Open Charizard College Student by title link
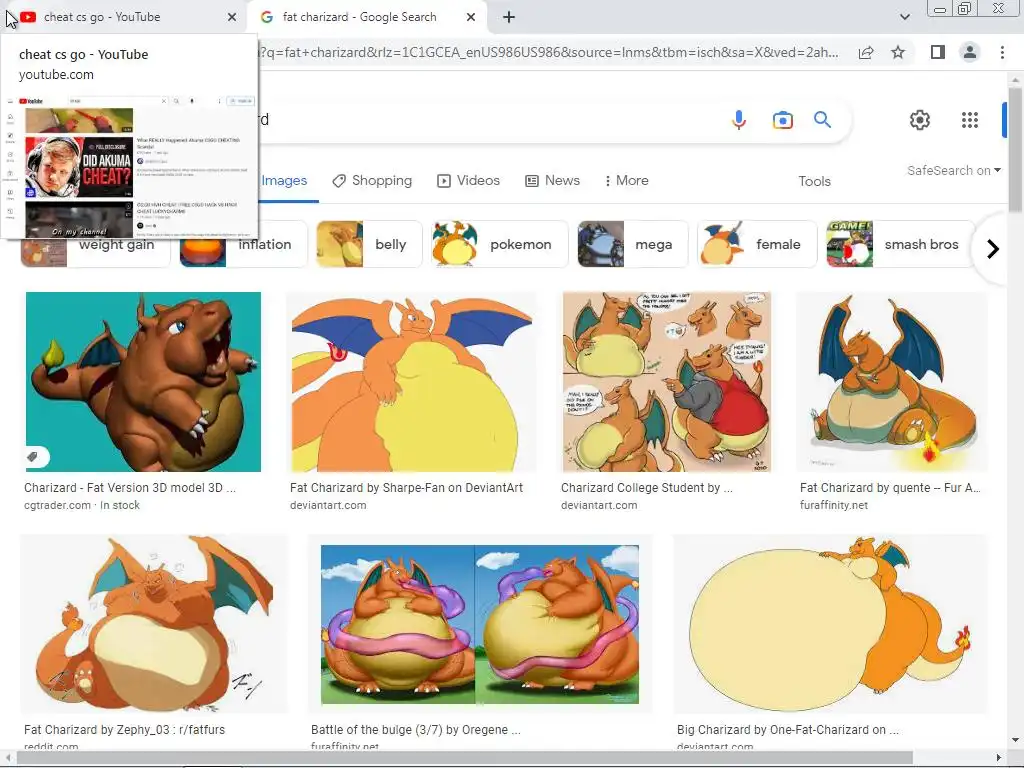 [x=647, y=488]
